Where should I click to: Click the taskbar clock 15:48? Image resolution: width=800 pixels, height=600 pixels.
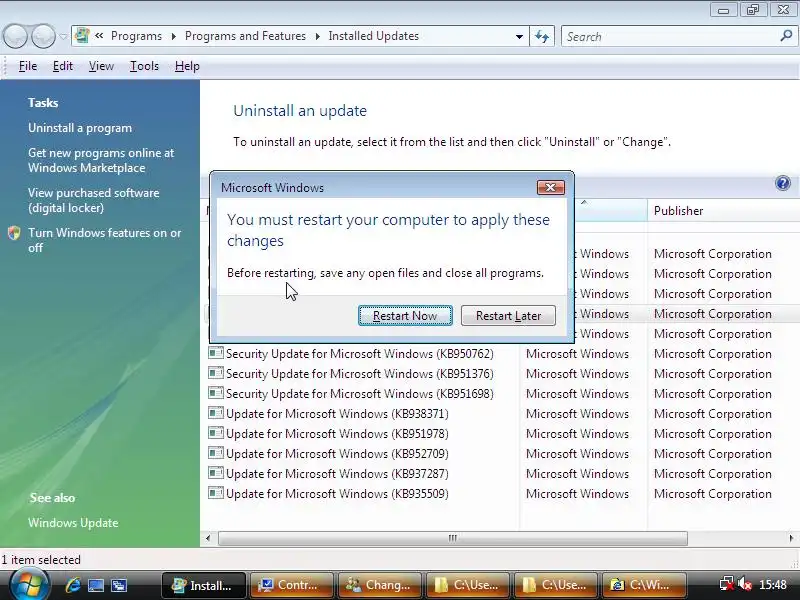click(x=772, y=585)
